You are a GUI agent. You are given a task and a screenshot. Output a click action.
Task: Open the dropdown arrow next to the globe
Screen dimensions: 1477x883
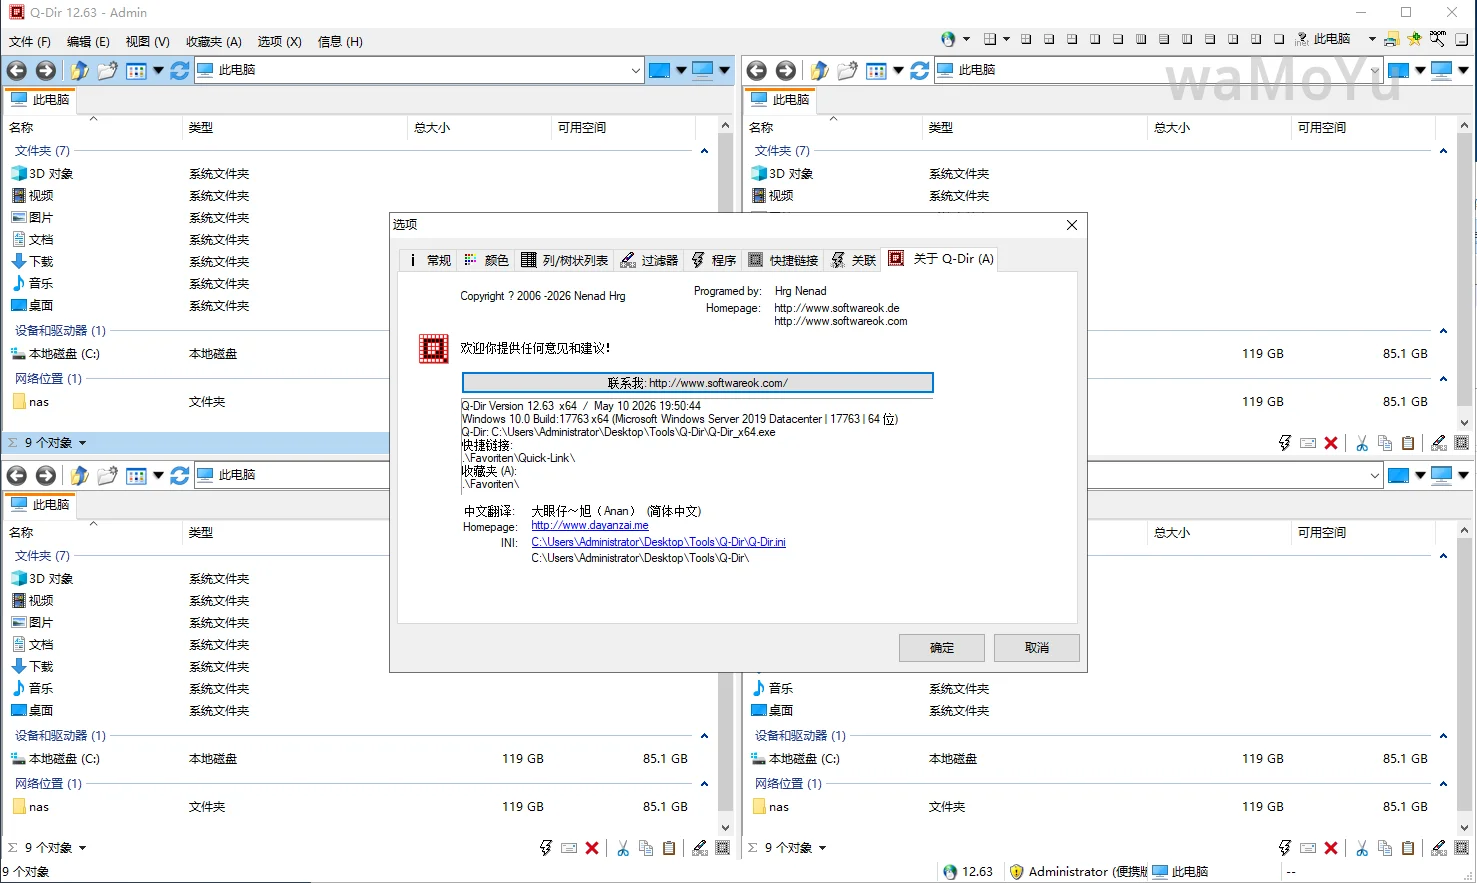(966, 39)
